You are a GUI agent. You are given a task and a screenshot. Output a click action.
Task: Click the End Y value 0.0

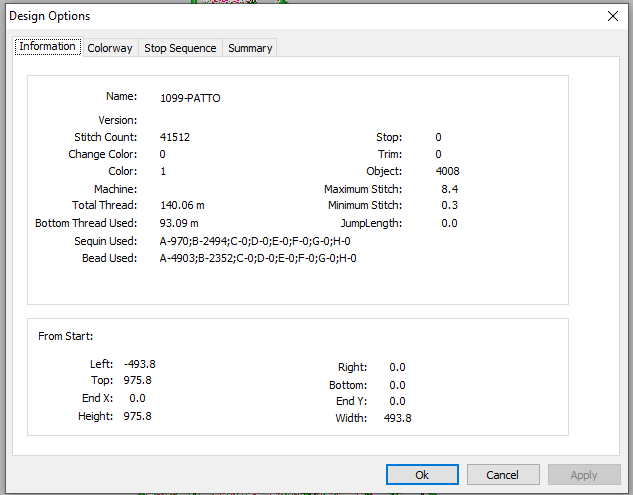coord(397,401)
